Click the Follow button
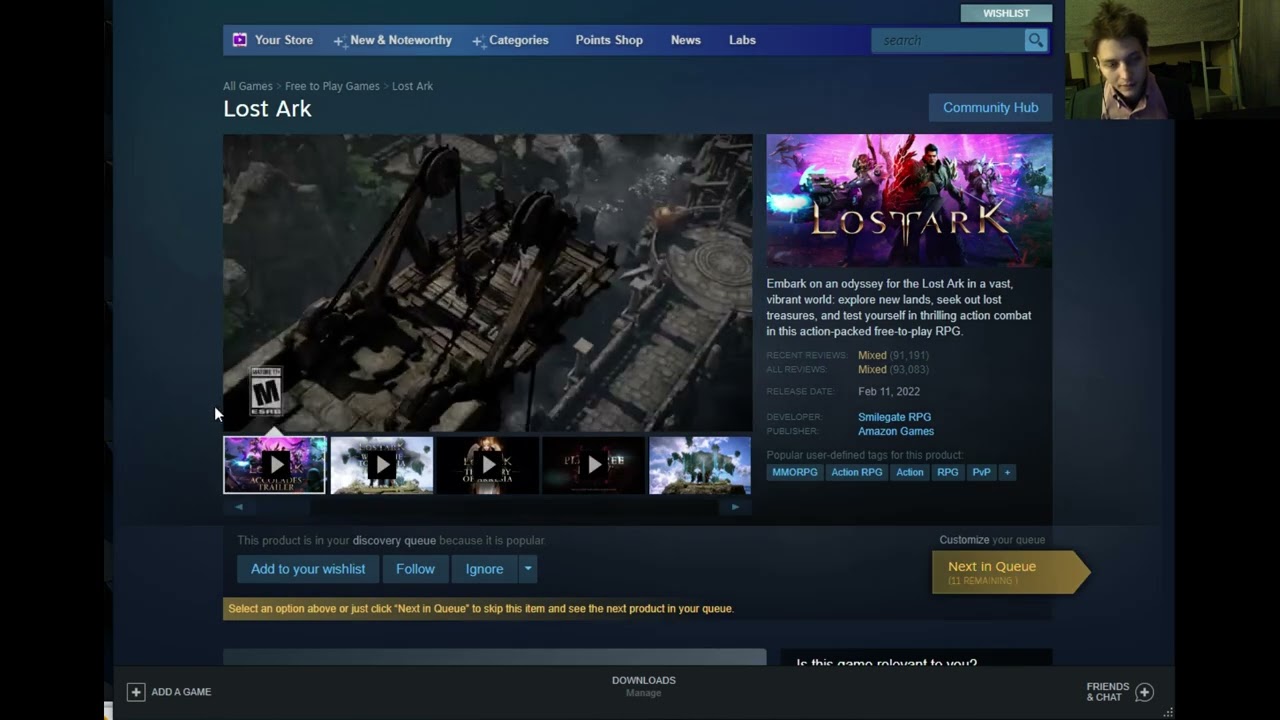The image size is (1280, 720). coord(415,569)
